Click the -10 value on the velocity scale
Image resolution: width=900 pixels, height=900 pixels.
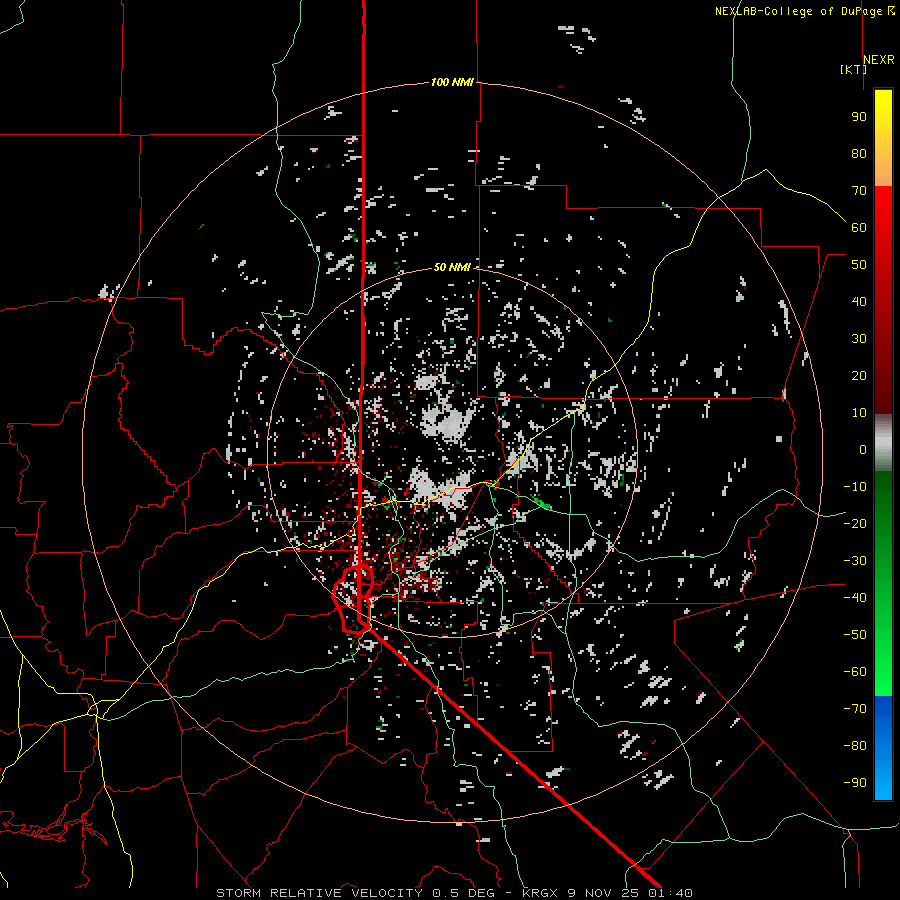[855, 487]
